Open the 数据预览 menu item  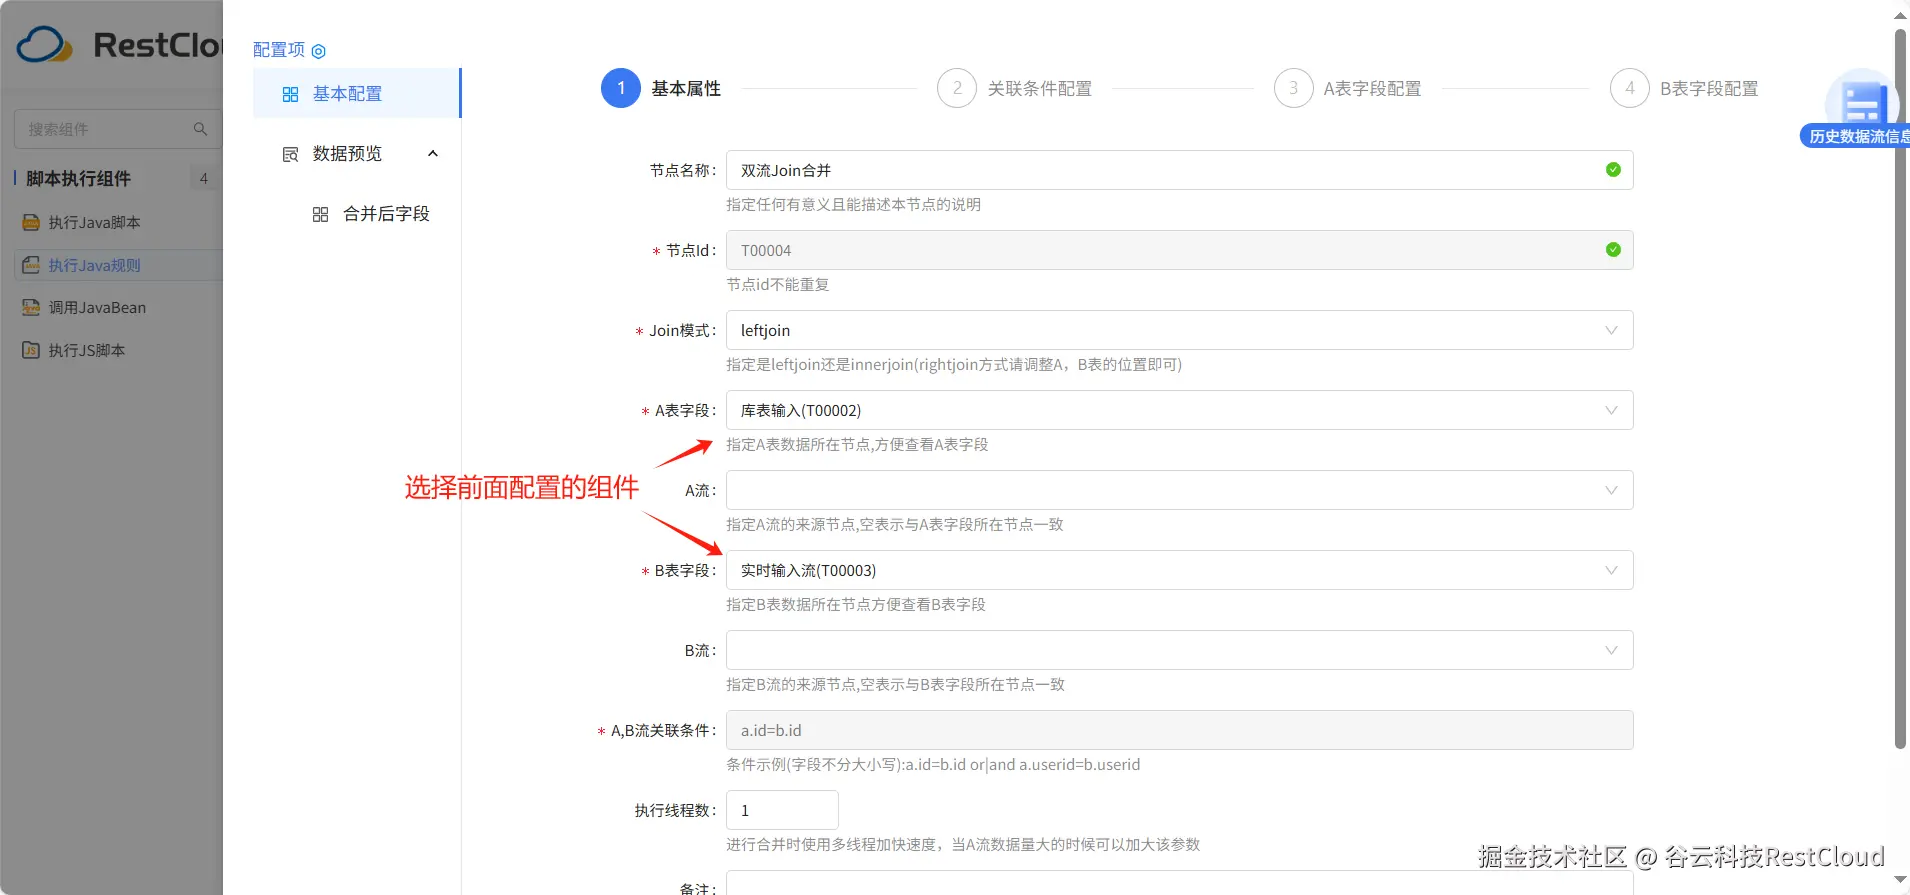(x=357, y=153)
